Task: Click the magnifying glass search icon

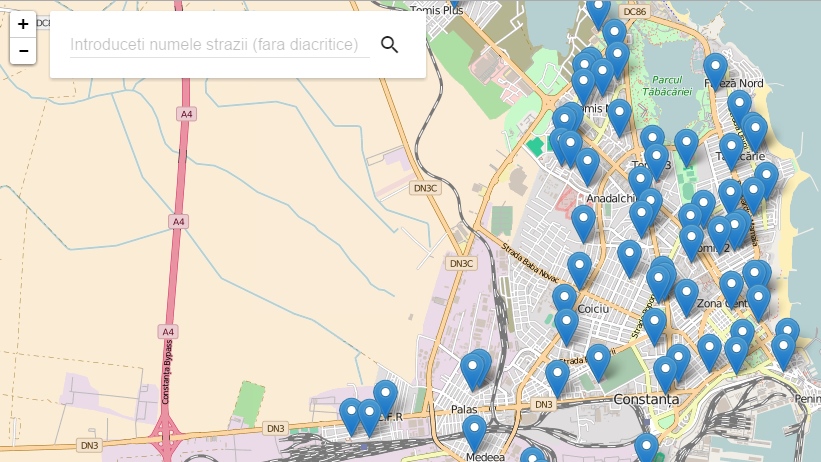Action: tap(390, 44)
